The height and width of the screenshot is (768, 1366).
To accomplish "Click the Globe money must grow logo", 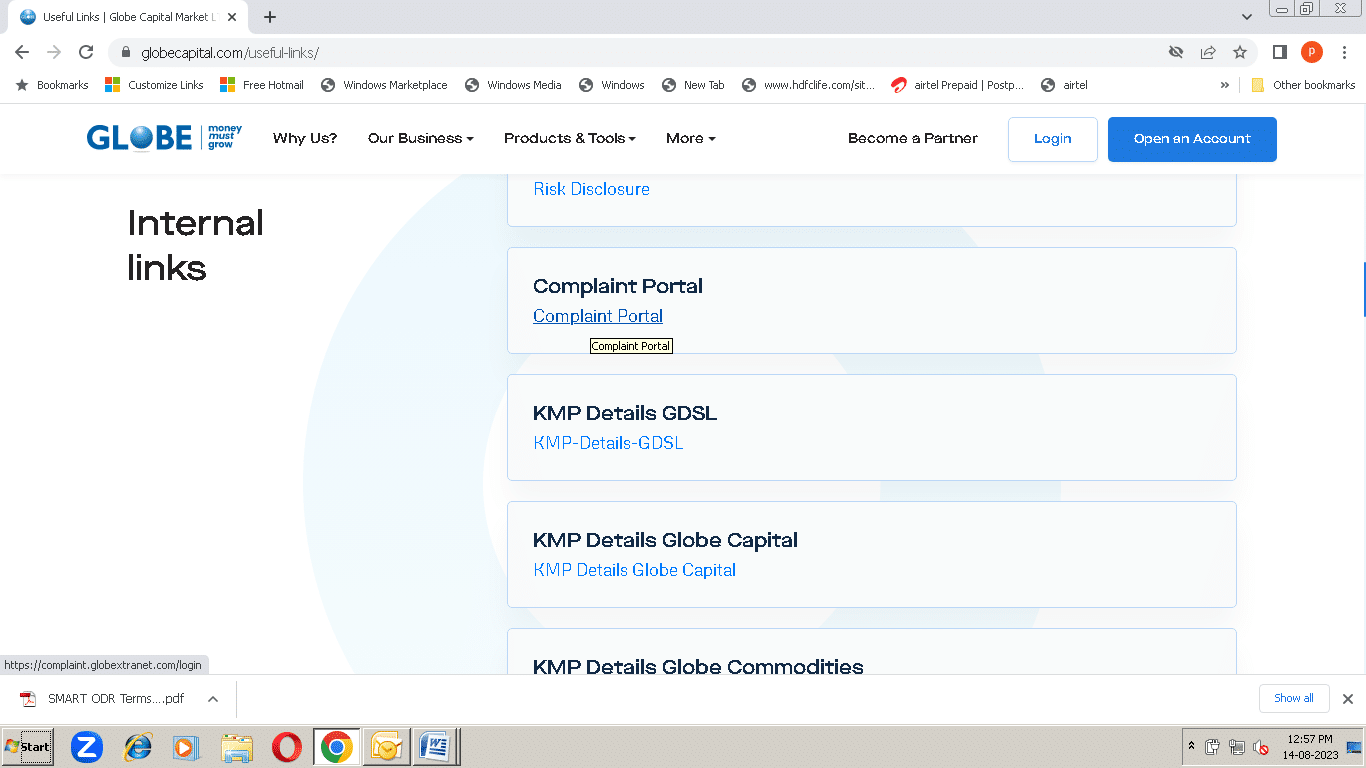I will point(164,138).
